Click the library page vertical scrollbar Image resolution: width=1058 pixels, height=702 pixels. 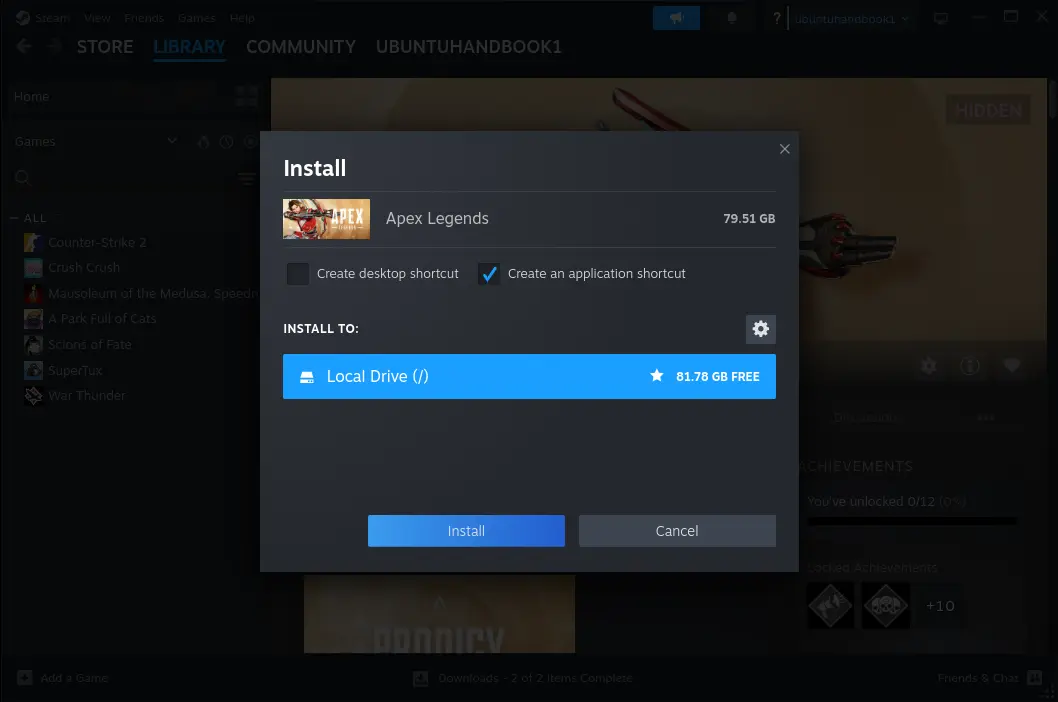pos(1053,97)
